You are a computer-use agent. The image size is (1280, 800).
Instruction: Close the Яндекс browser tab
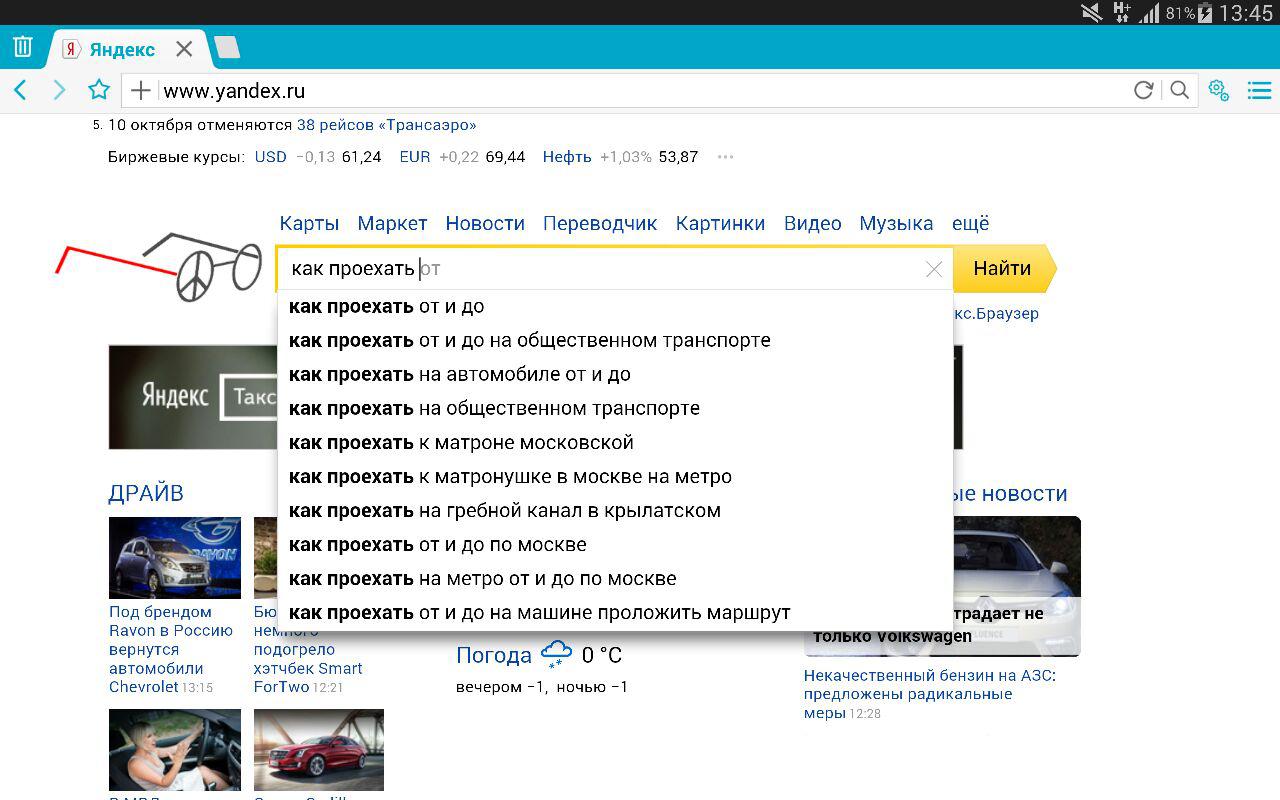click(x=184, y=49)
